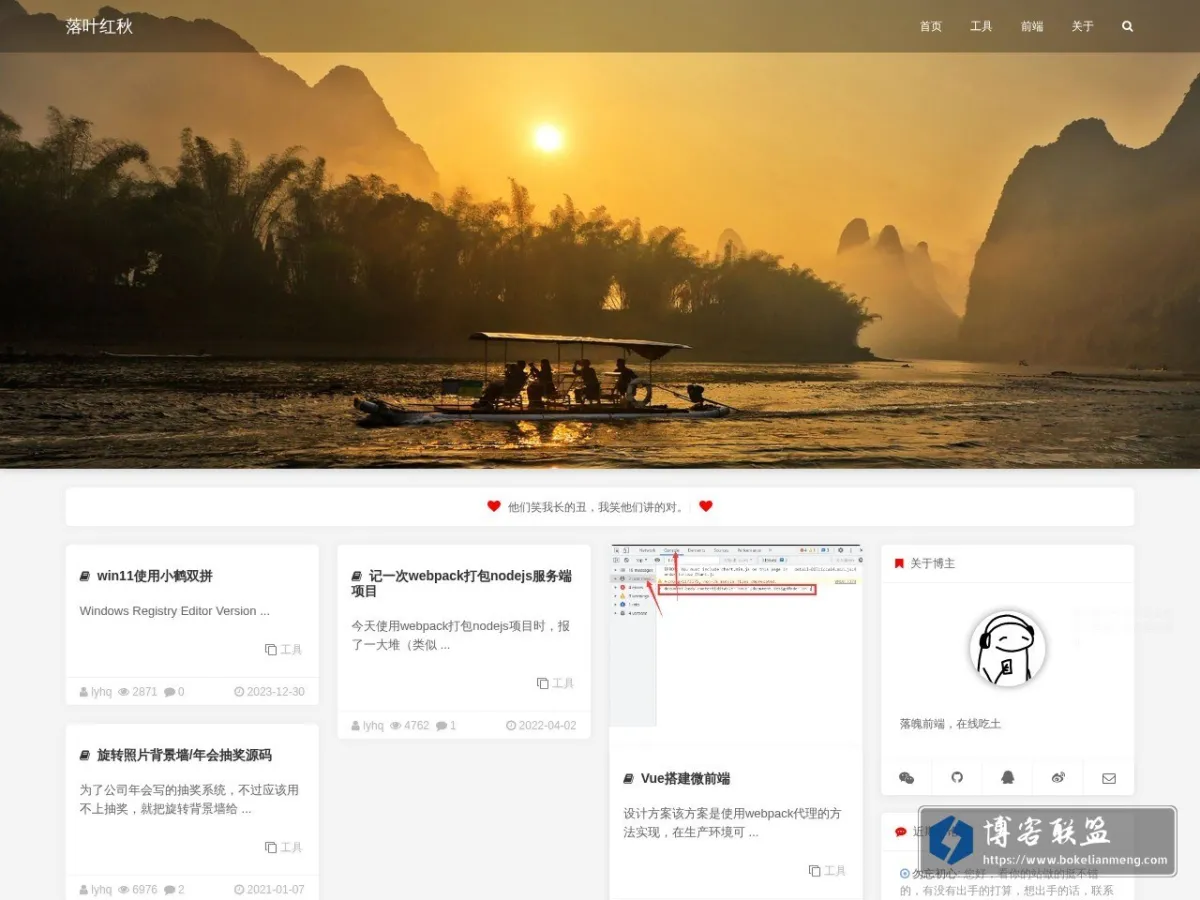Open post 记一次webpack打包nodejs服务端项目
Image resolution: width=1200 pixels, height=900 pixels.
pyautogui.click(x=461, y=583)
